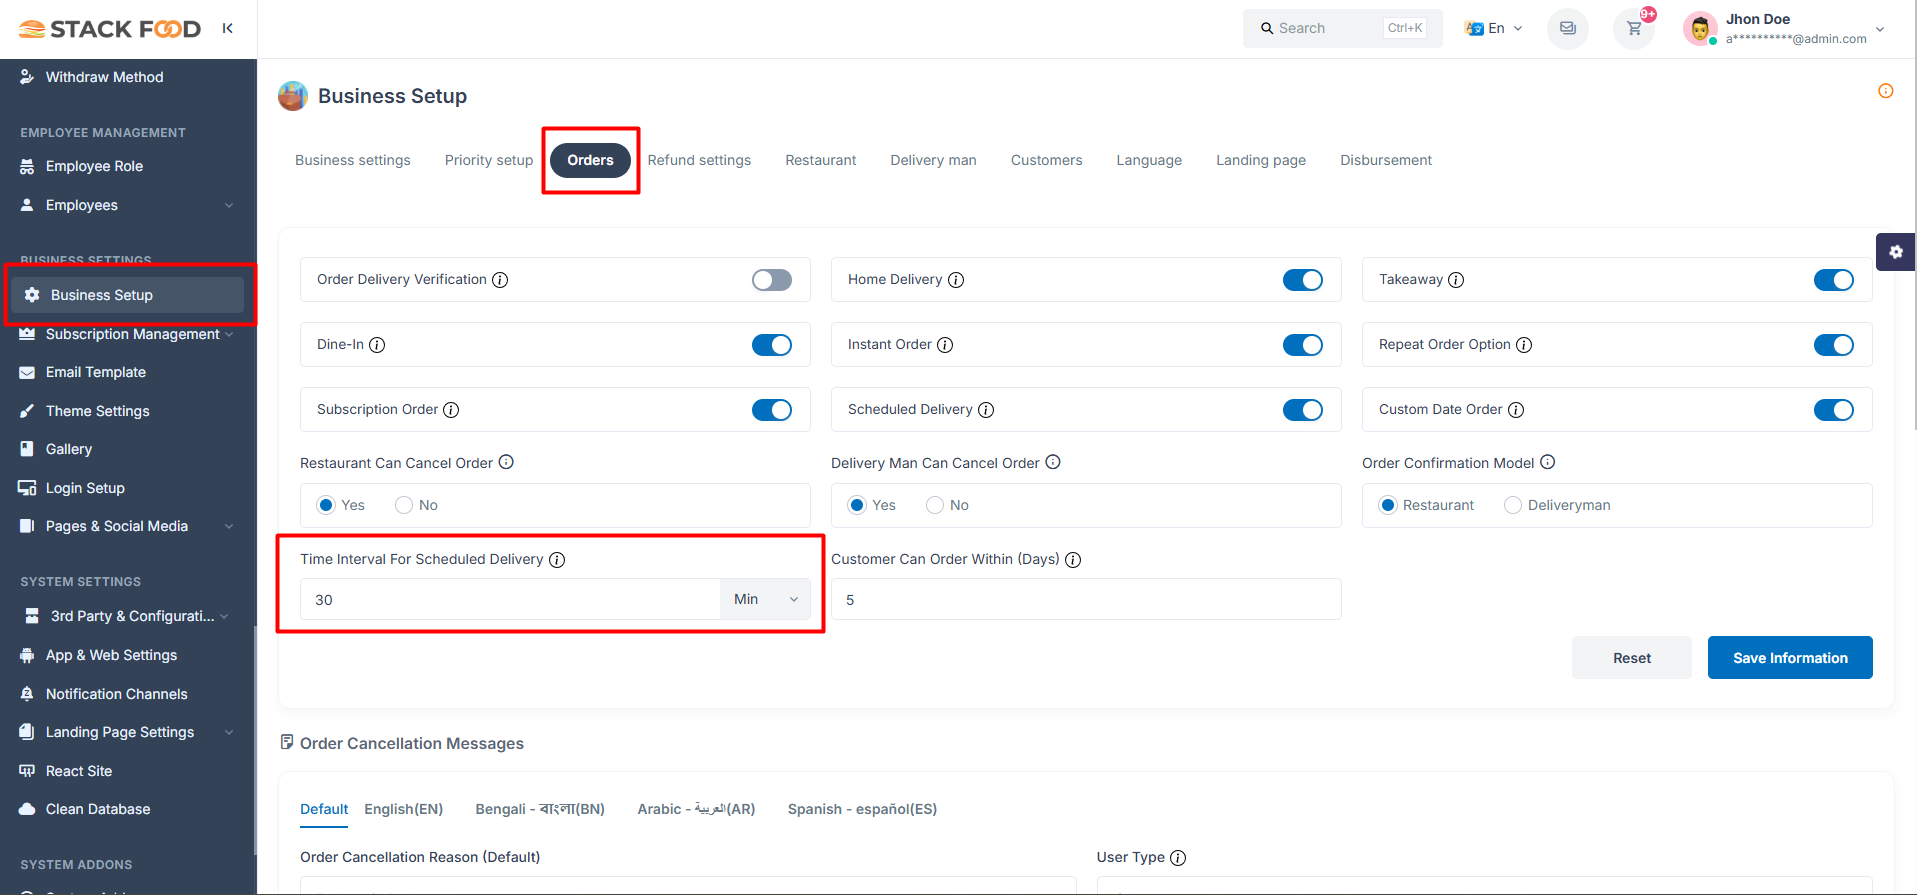
Task: Open the Min time unit dropdown
Action: tap(765, 599)
